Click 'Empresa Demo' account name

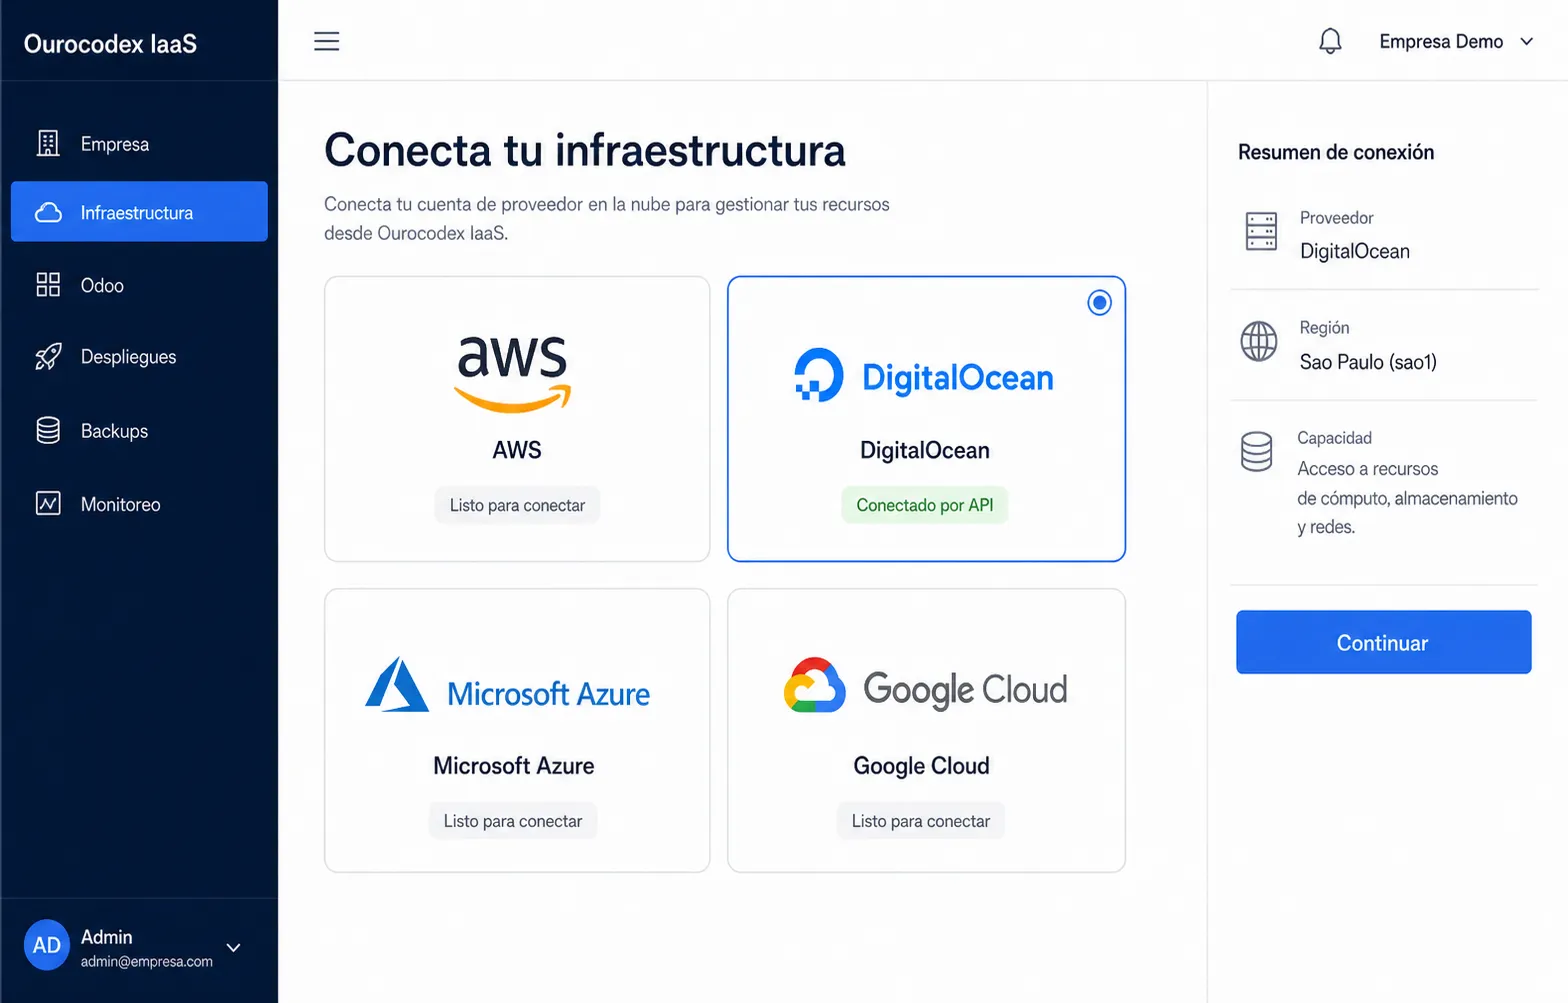(x=1441, y=41)
